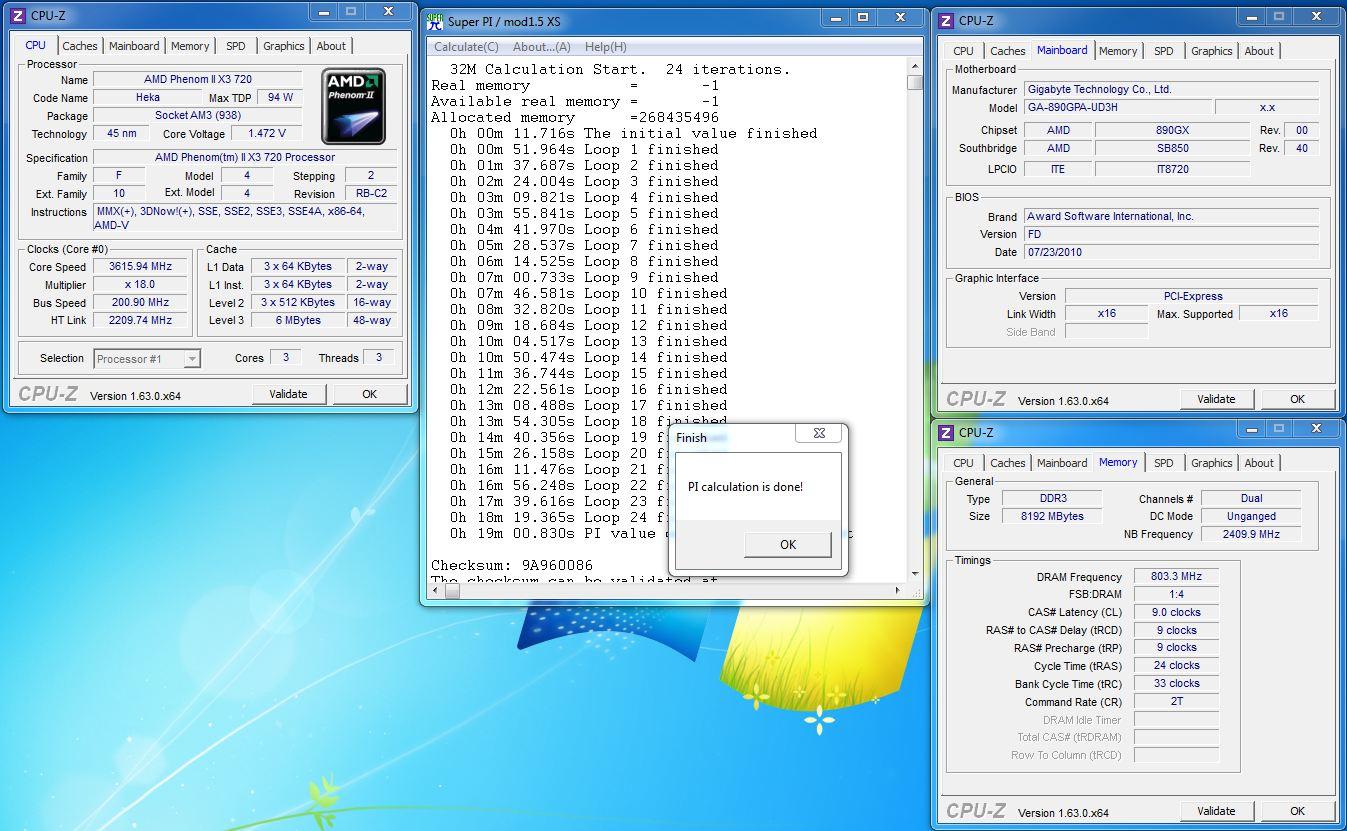
Task: Open Graphics tab in Mainboard window
Action: click(1212, 51)
